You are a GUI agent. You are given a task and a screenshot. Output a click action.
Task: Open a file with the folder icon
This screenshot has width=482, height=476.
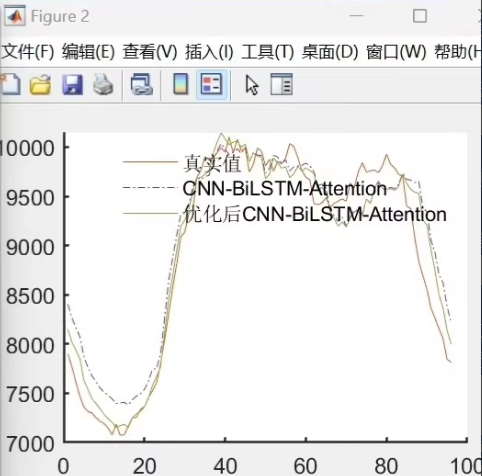pos(40,85)
